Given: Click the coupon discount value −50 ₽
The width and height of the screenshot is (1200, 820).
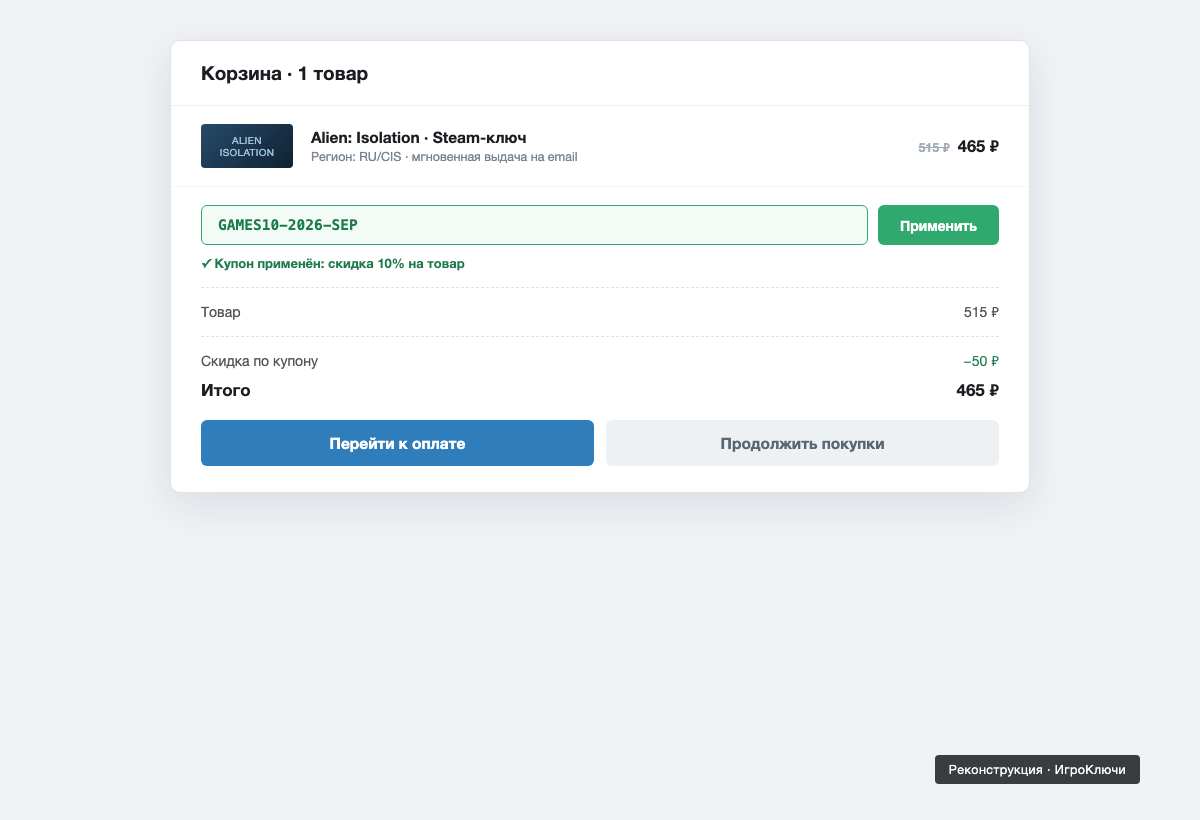Looking at the screenshot, I should (x=981, y=361).
